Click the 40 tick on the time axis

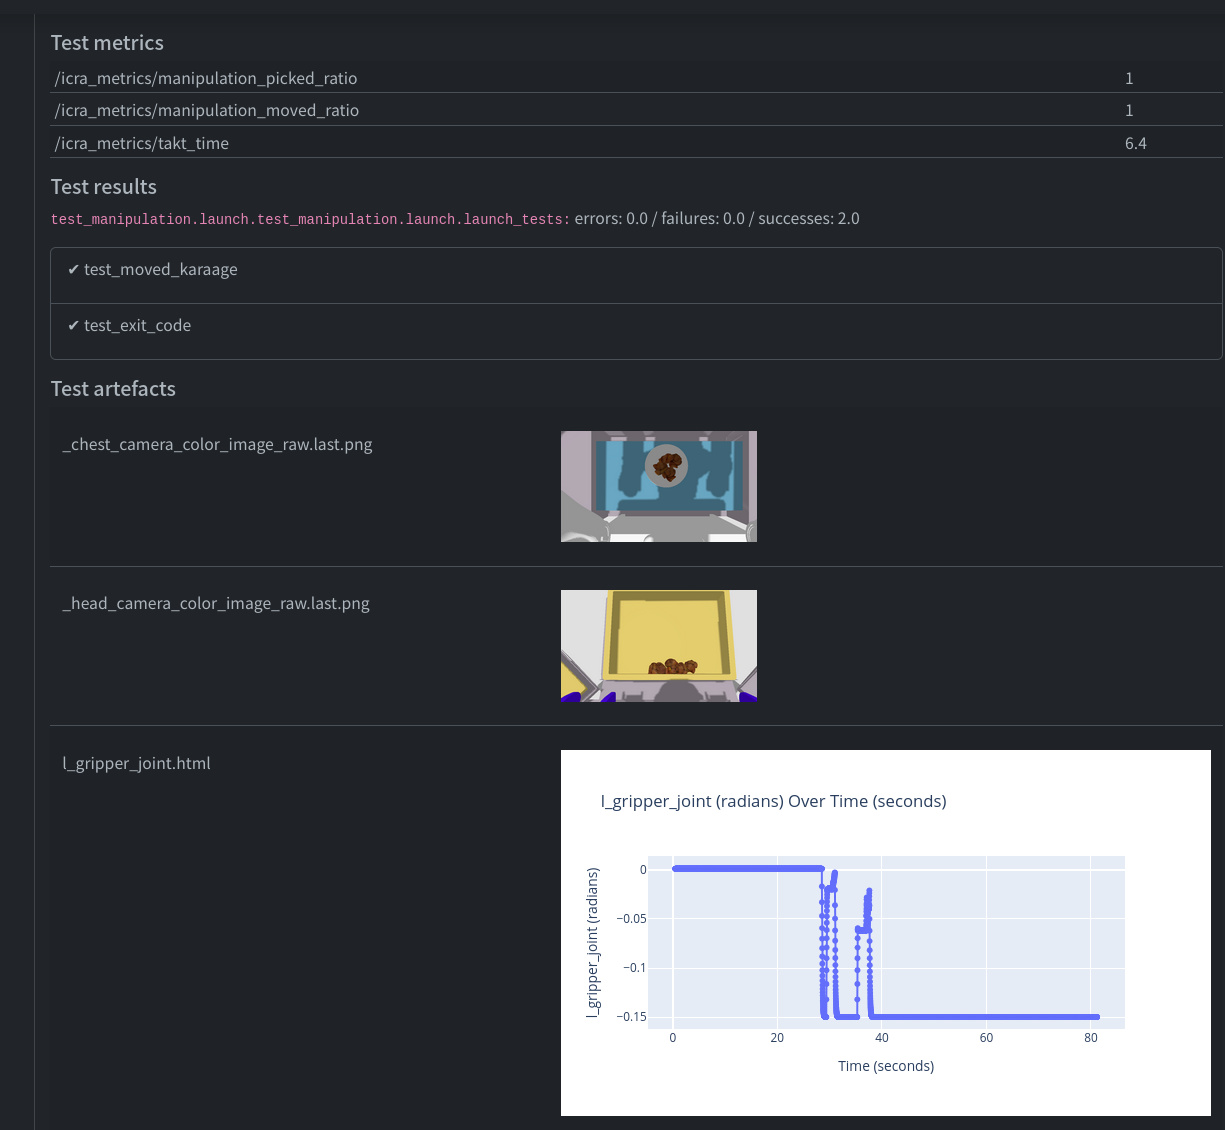tap(881, 1038)
